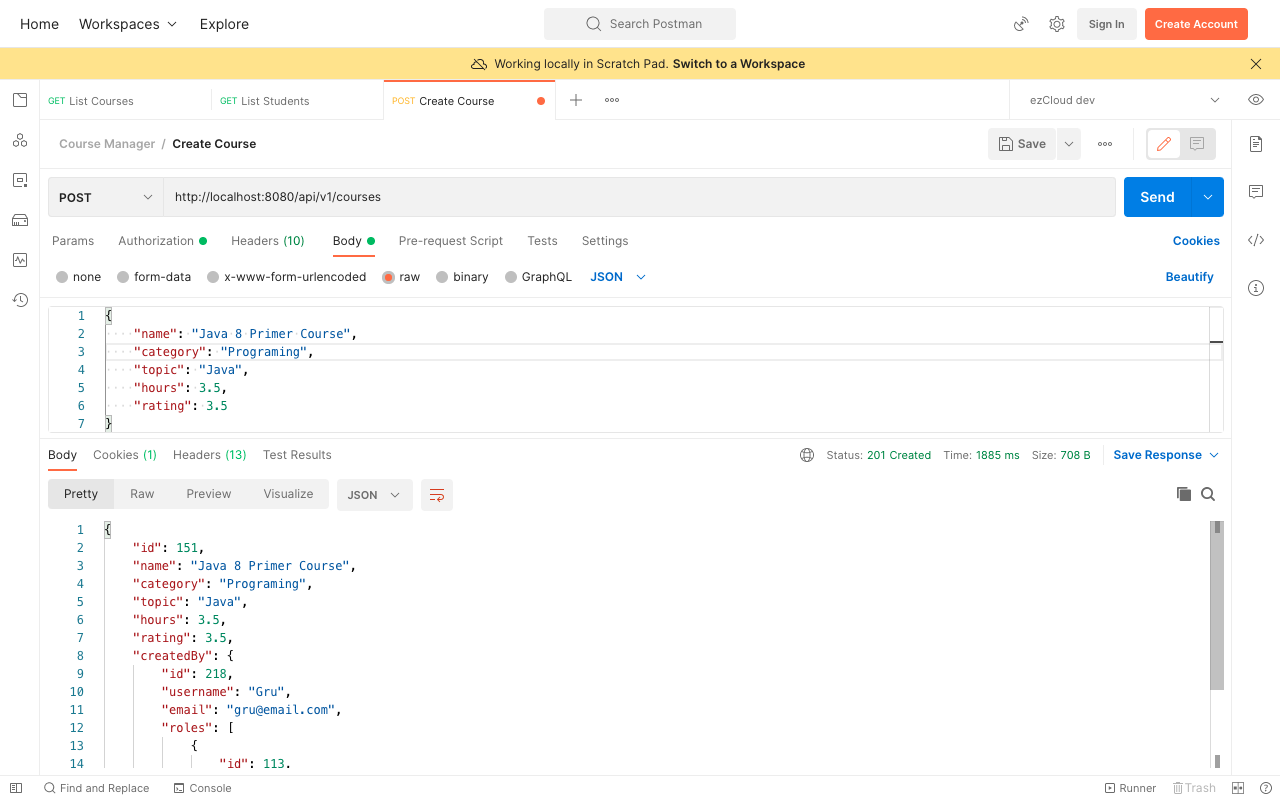Click Switch to a Workspace link

coord(739,64)
